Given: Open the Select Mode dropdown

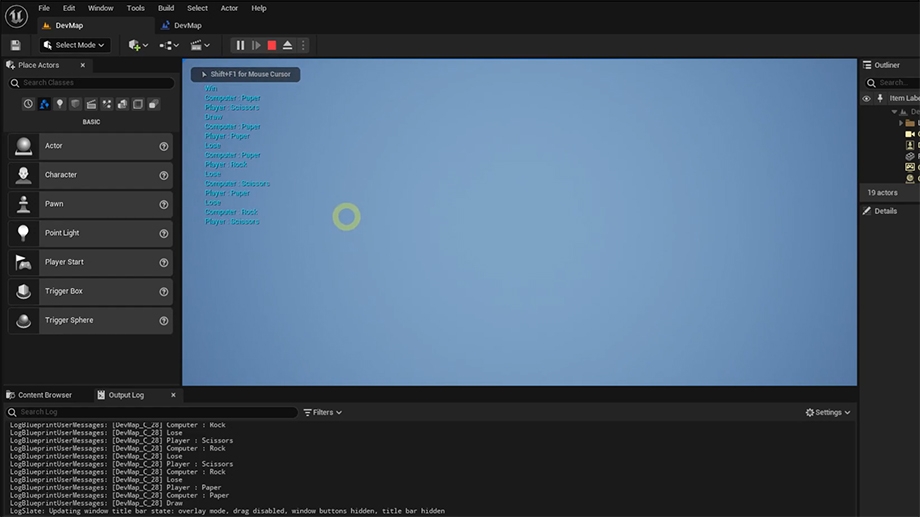Looking at the screenshot, I should [x=75, y=45].
